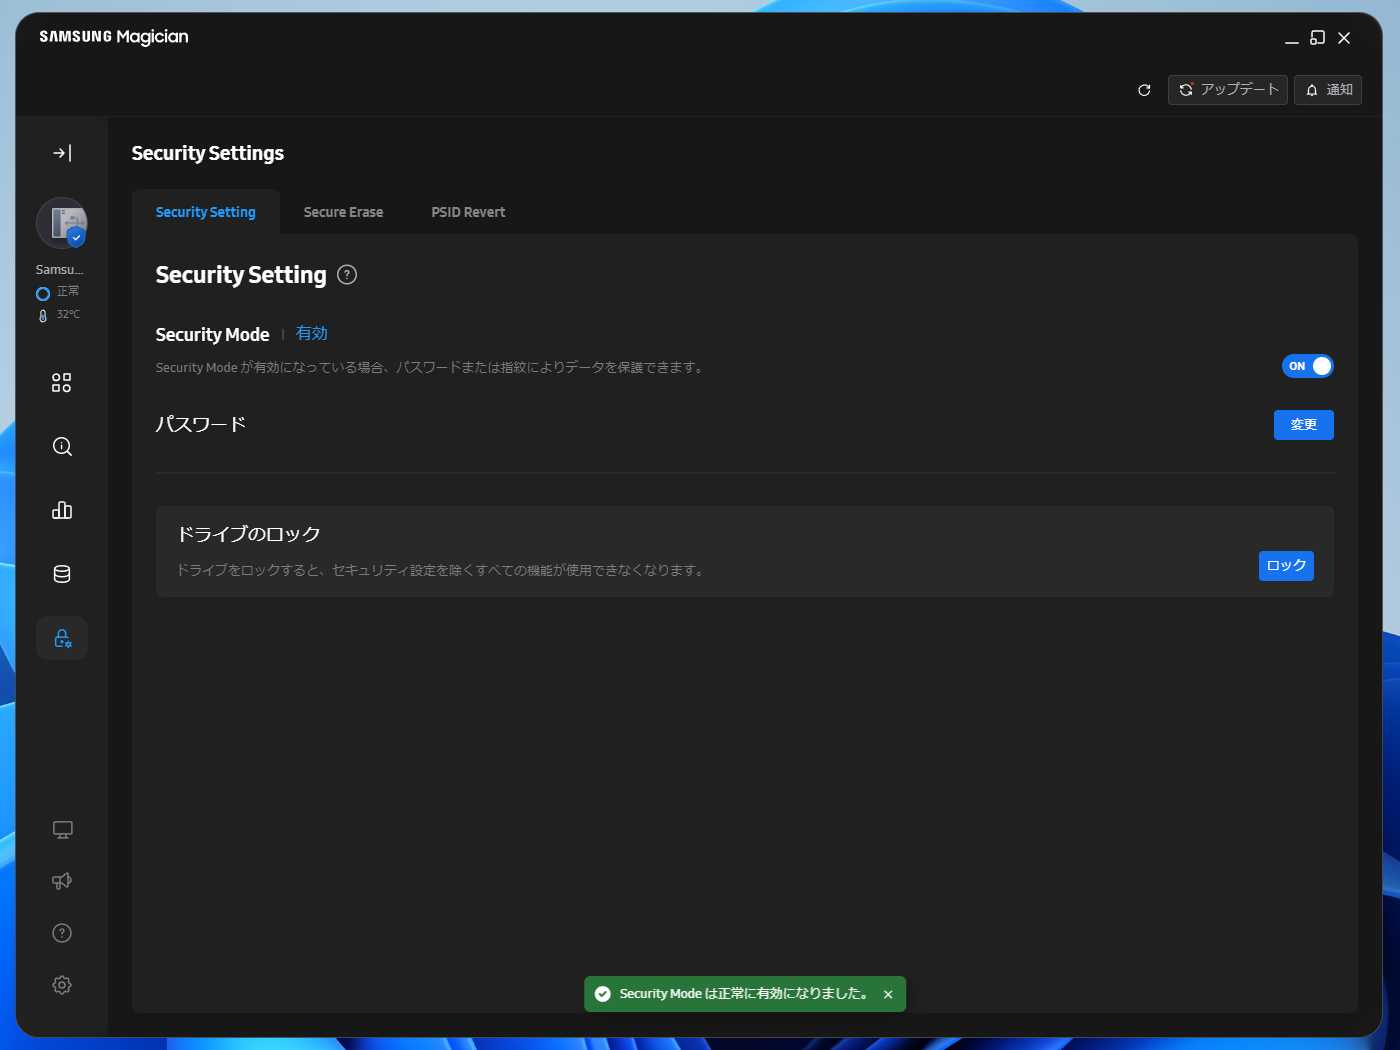Click the 有効 status label
This screenshot has width=1400, height=1050.
(312, 334)
